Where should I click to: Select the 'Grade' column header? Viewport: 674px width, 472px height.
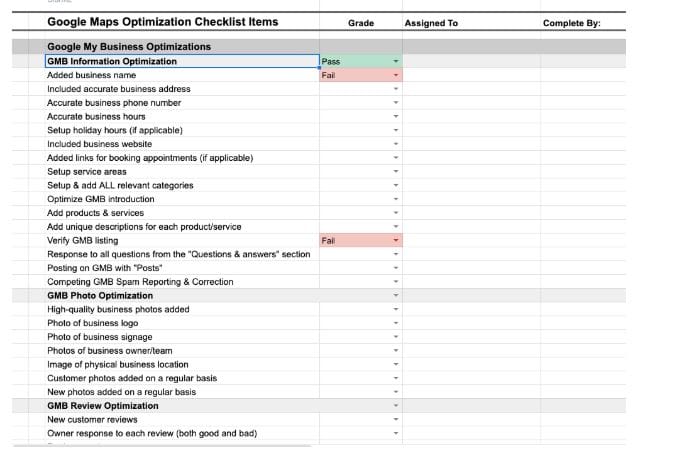361,23
